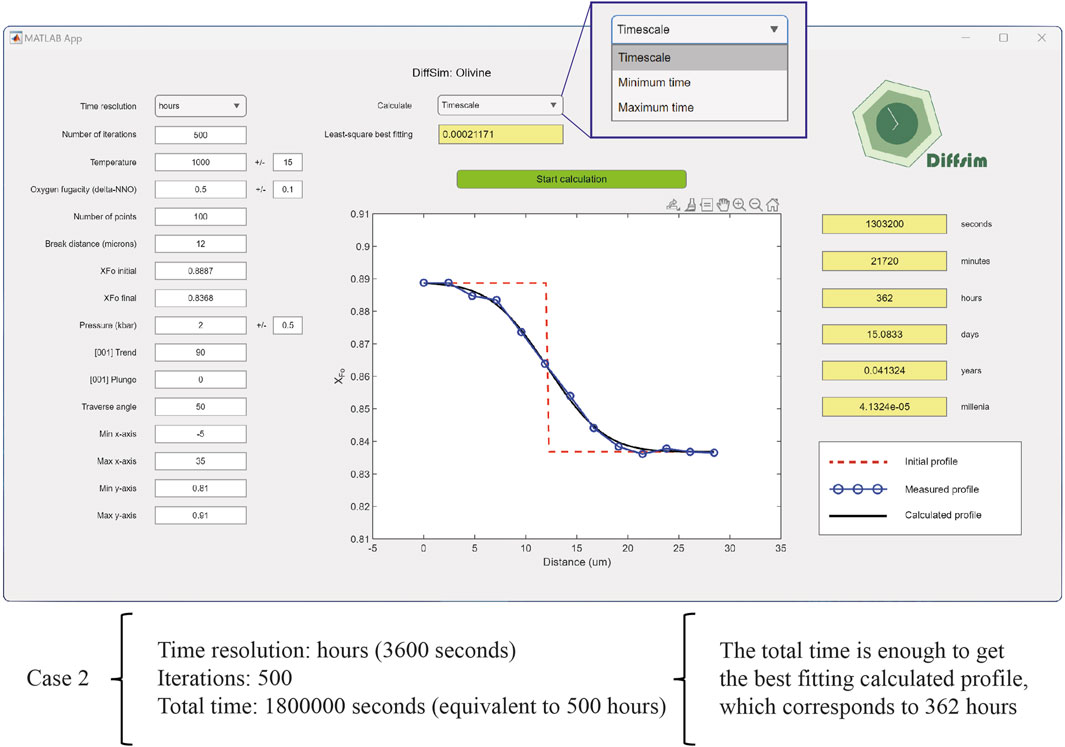Select the zoom in magnifier icon
This screenshot has height=747, width=1065.
click(x=739, y=204)
